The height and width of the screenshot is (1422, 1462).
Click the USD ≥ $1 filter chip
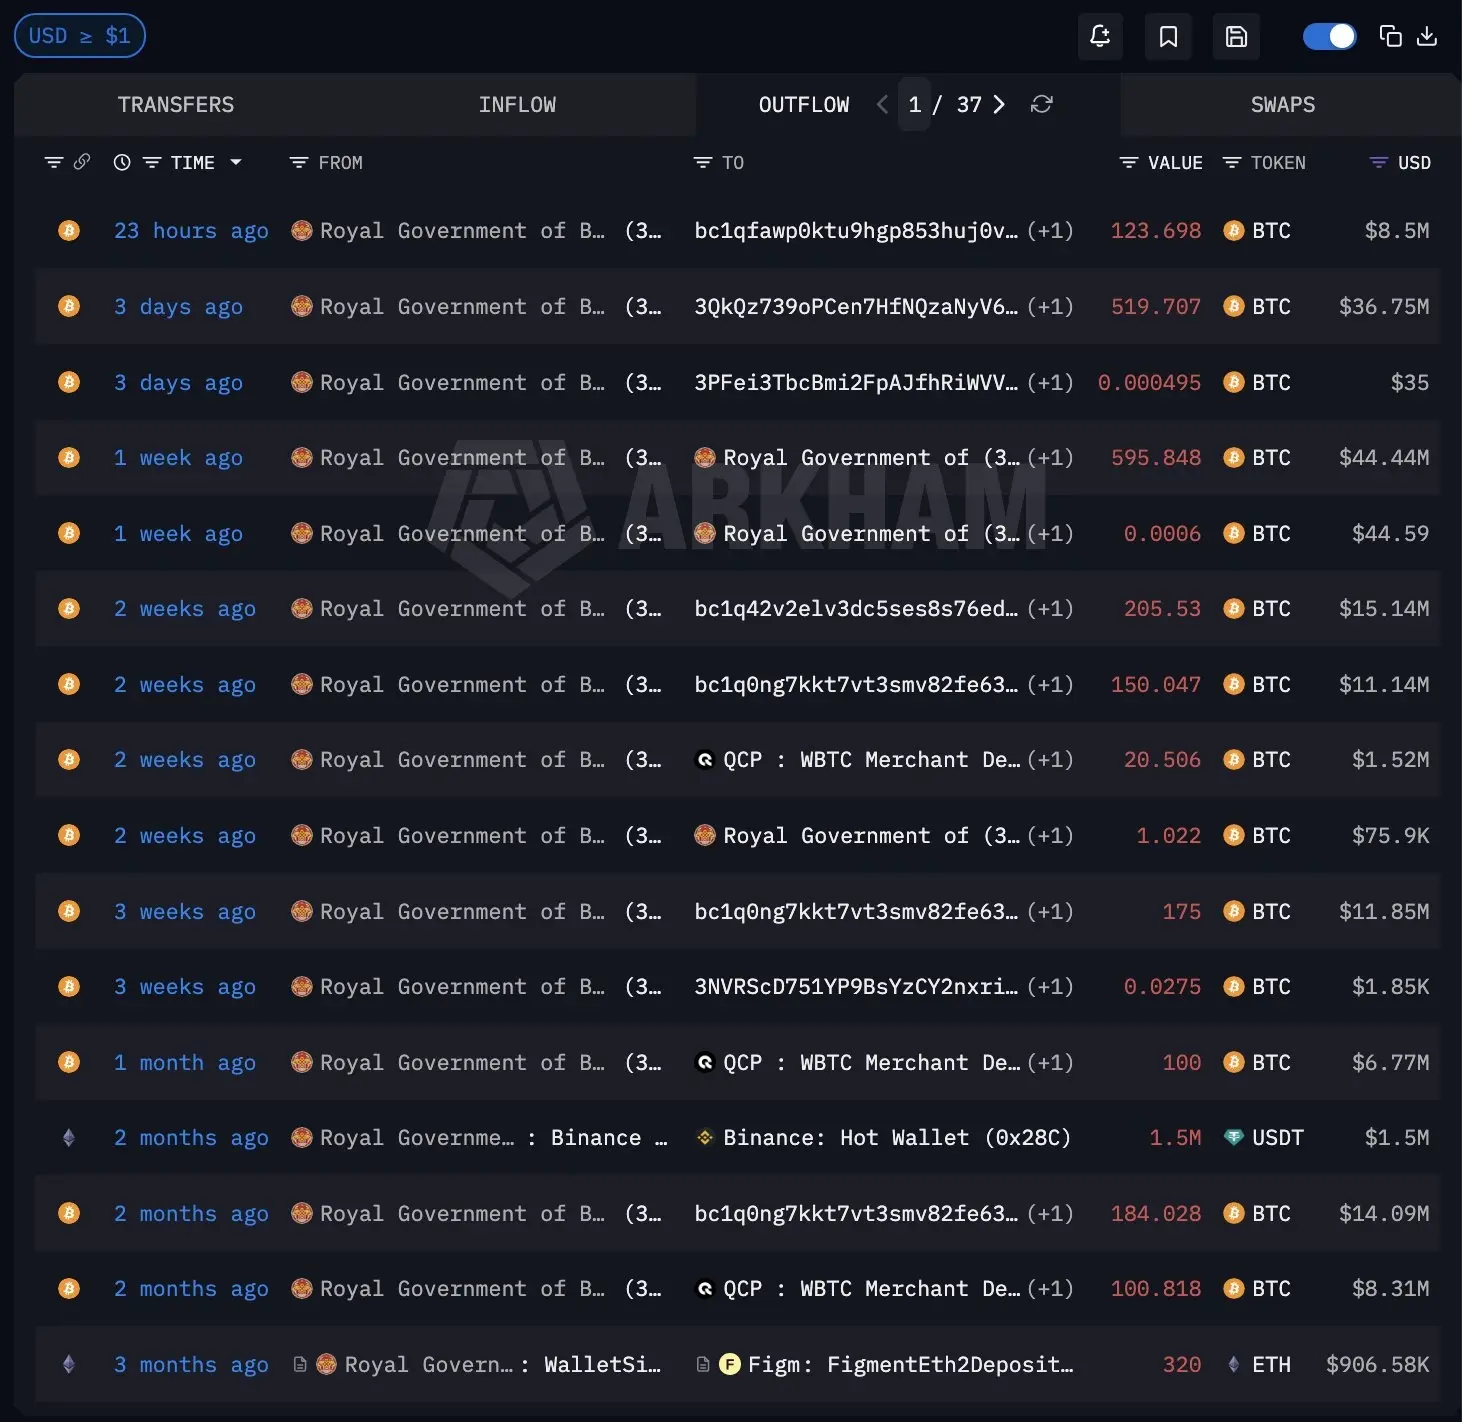80,36
